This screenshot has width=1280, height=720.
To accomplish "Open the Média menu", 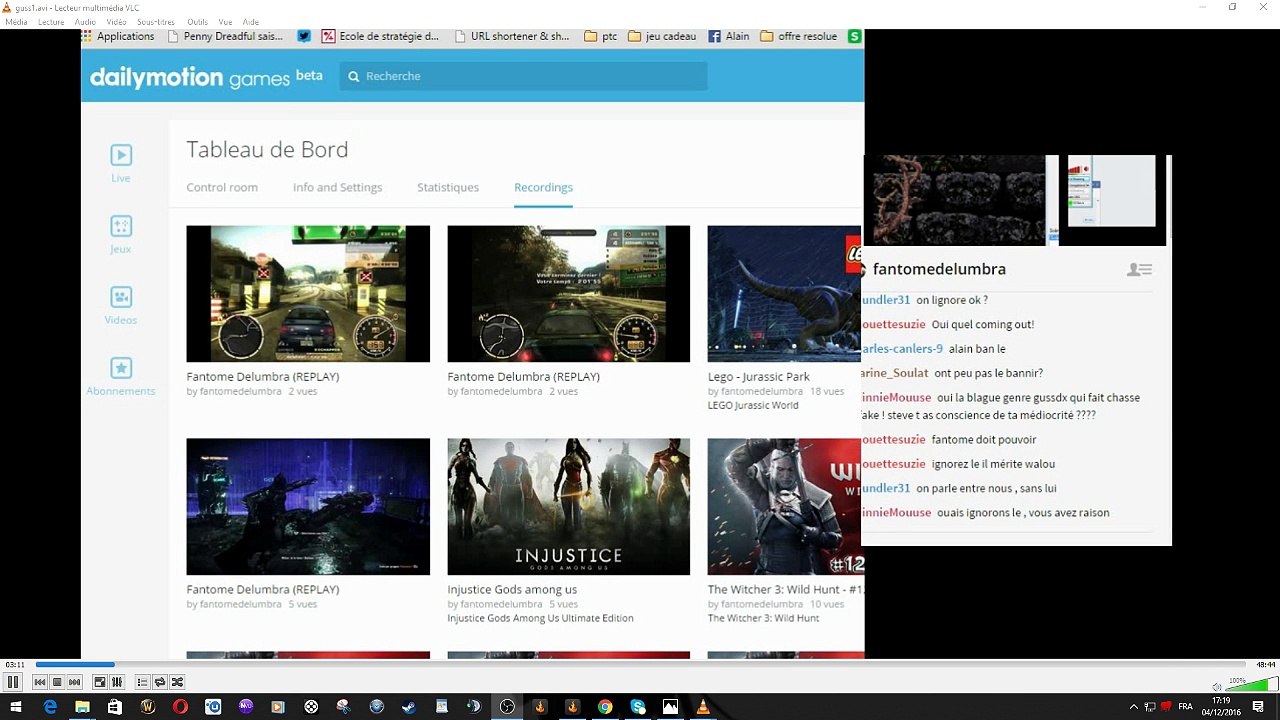I will 16,22.
